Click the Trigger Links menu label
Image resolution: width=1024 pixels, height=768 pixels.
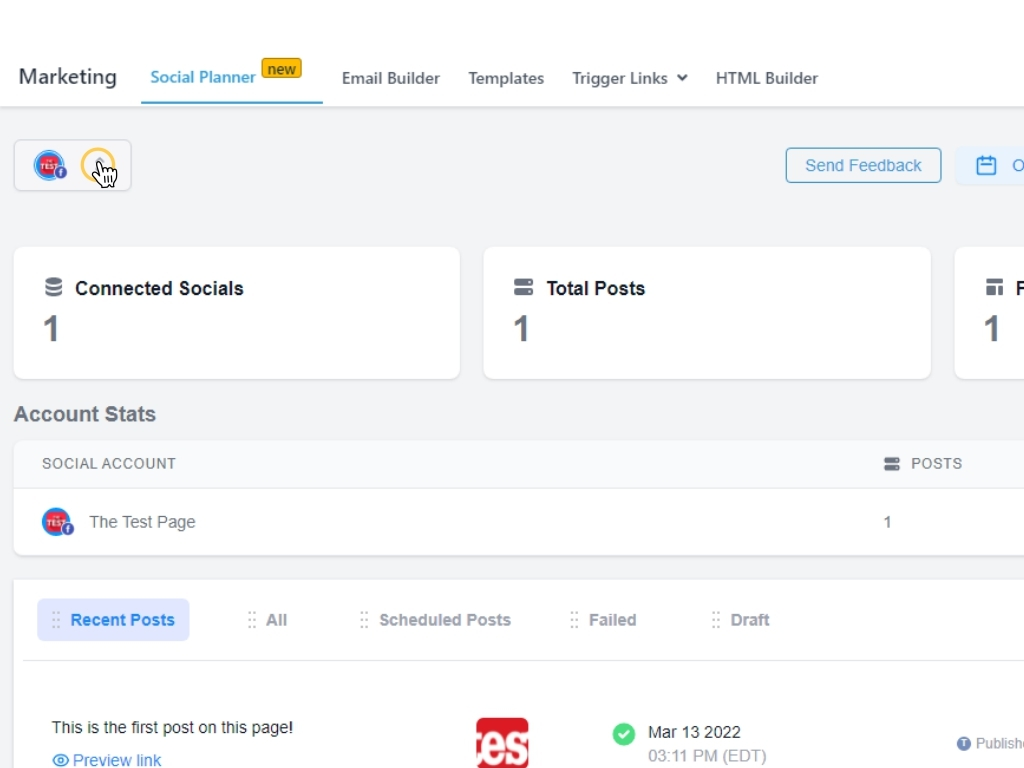click(x=620, y=78)
